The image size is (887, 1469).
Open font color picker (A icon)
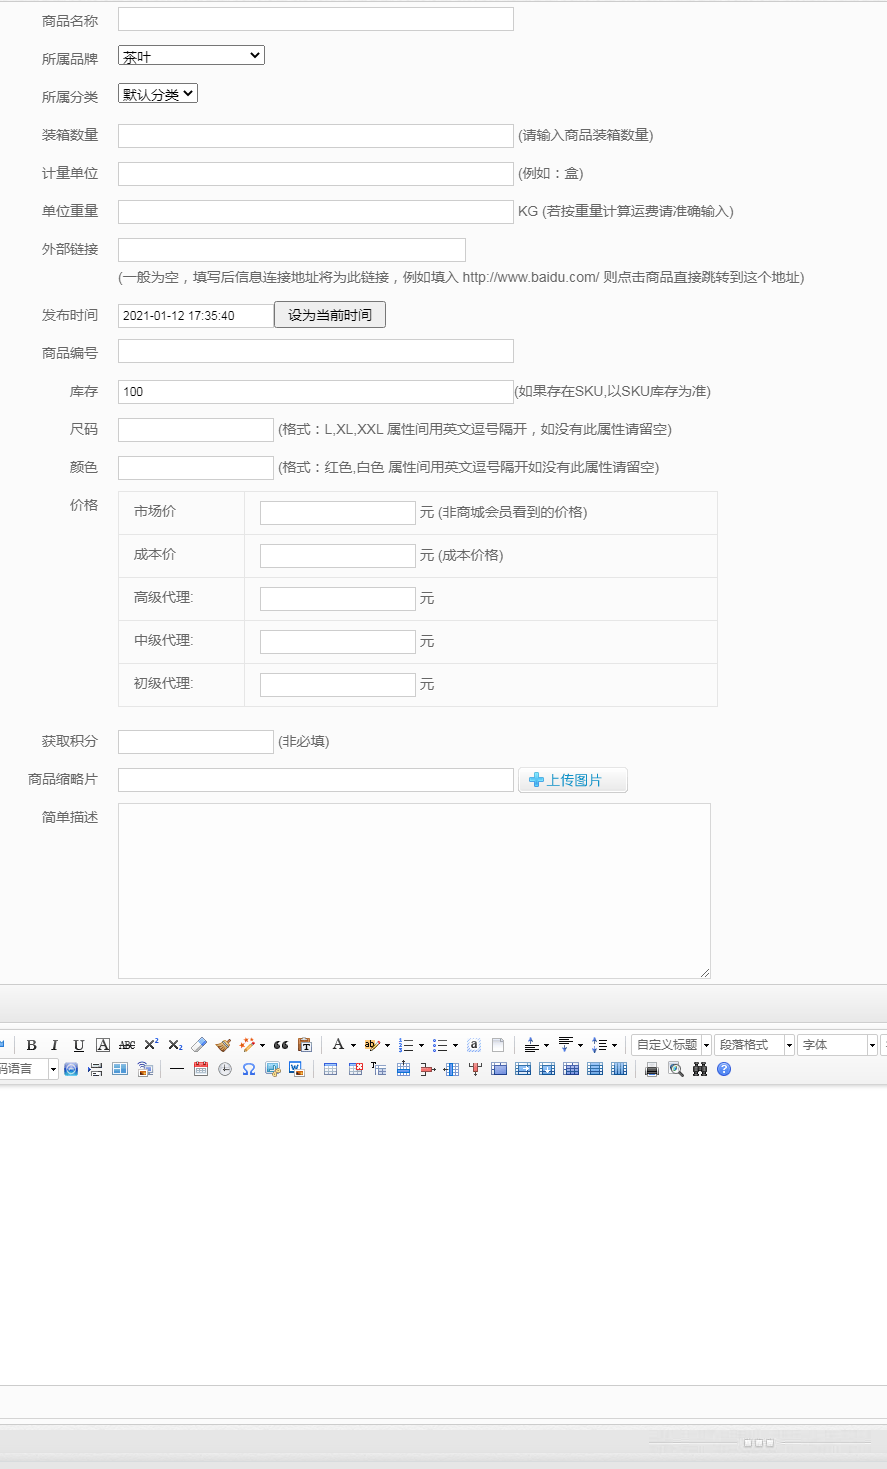338,1045
